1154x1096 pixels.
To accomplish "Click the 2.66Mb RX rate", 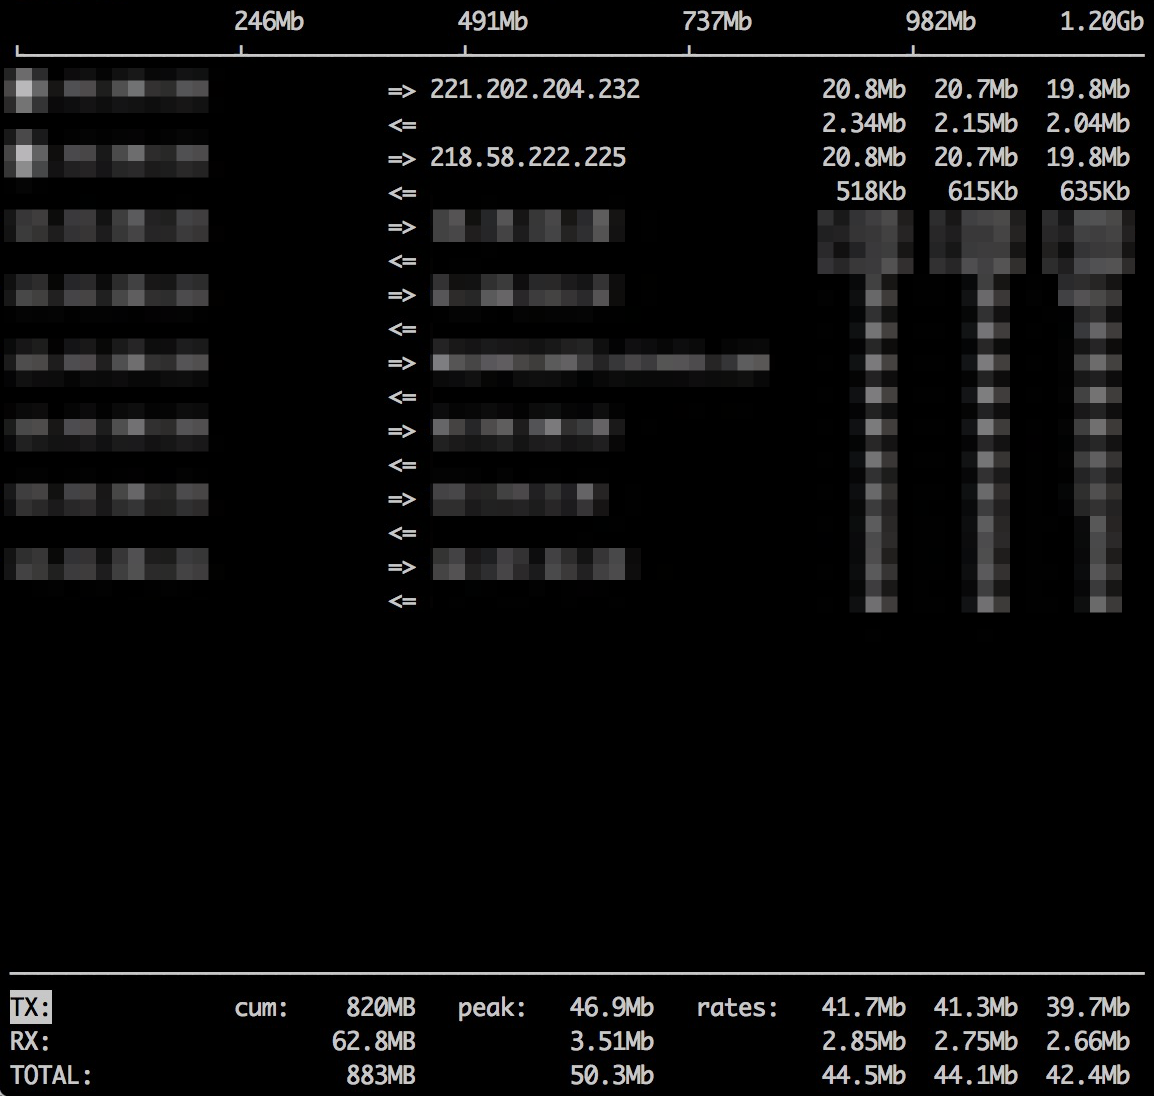I will (1088, 1042).
